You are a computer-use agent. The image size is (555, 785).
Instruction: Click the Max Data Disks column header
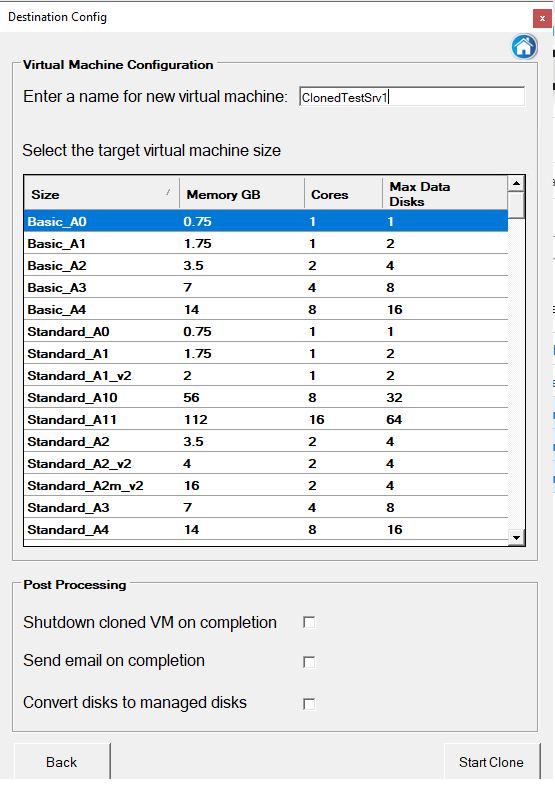tap(445, 194)
